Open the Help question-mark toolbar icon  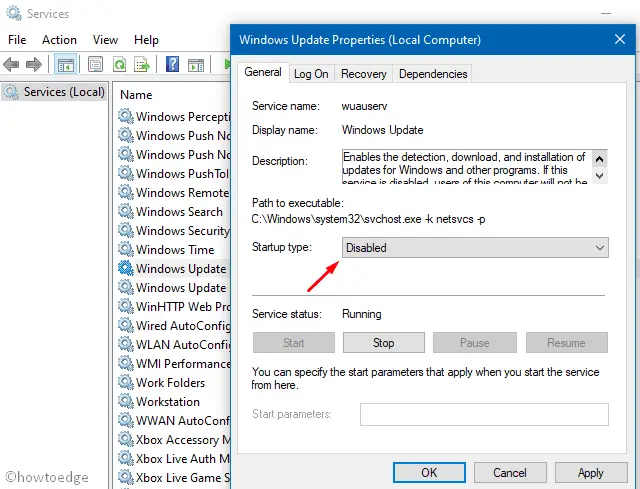[x=172, y=64]
